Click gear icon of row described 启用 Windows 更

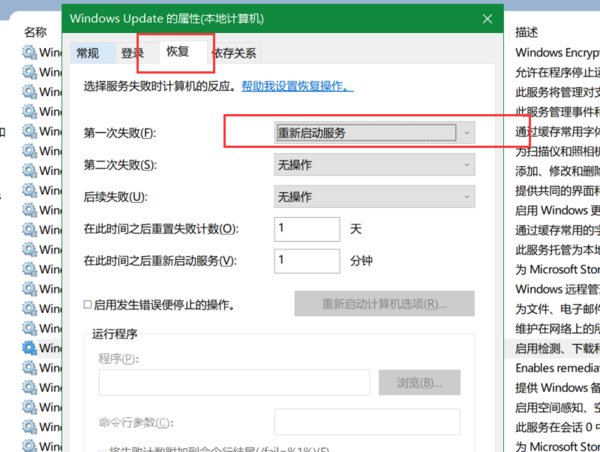[30, 210]
